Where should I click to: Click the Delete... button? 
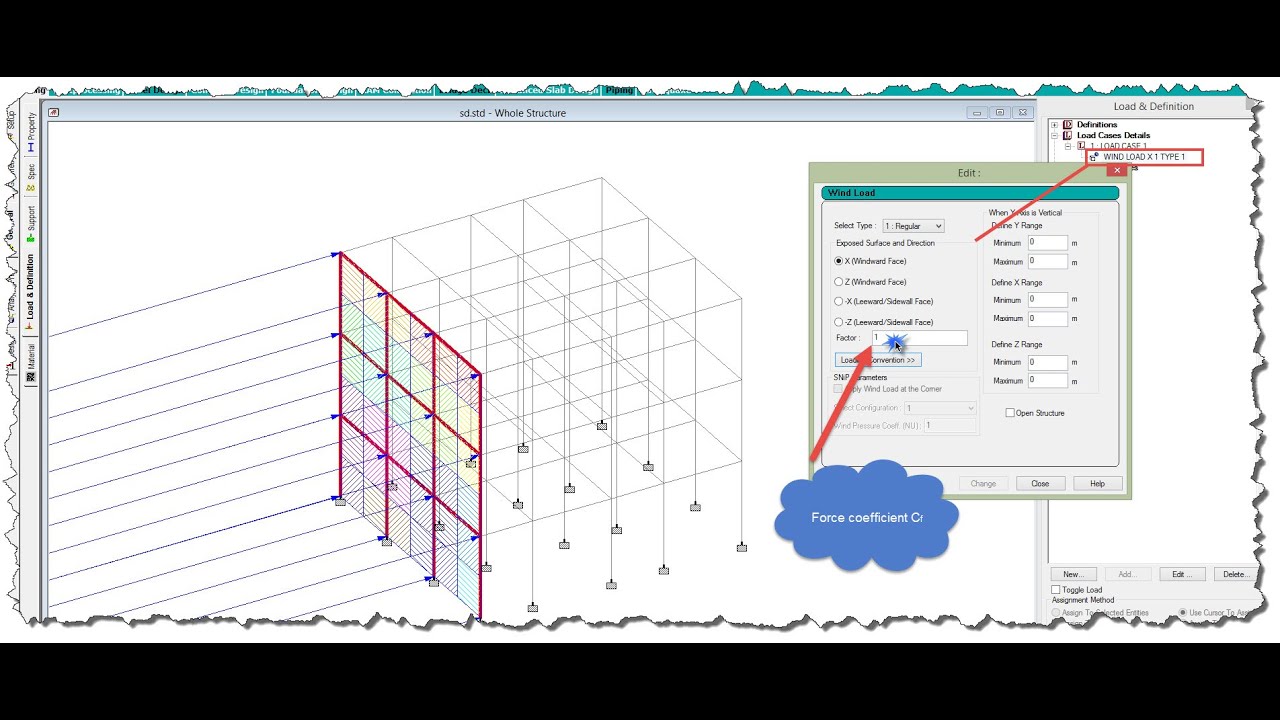click(x=1235, y=574)
